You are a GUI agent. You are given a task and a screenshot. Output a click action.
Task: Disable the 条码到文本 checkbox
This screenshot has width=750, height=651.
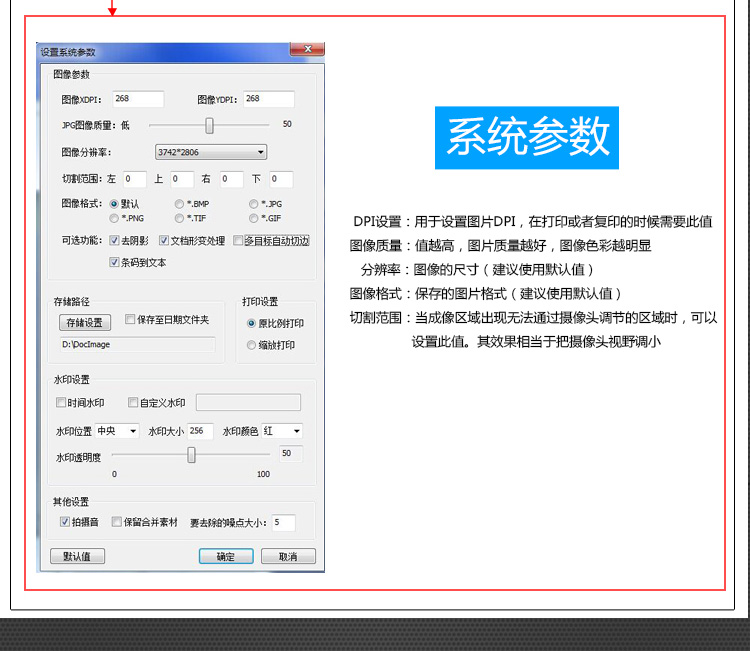point(115,263)
